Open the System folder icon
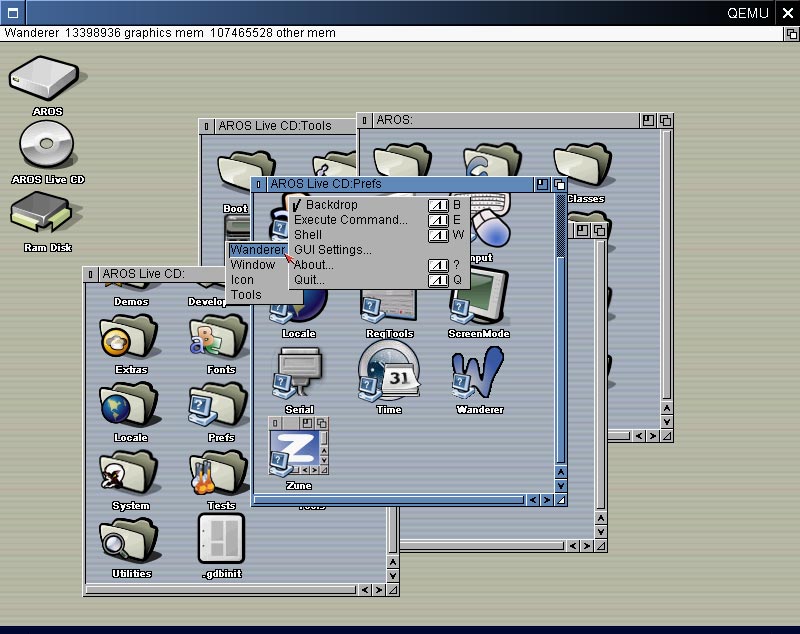 tap(130, 473)
